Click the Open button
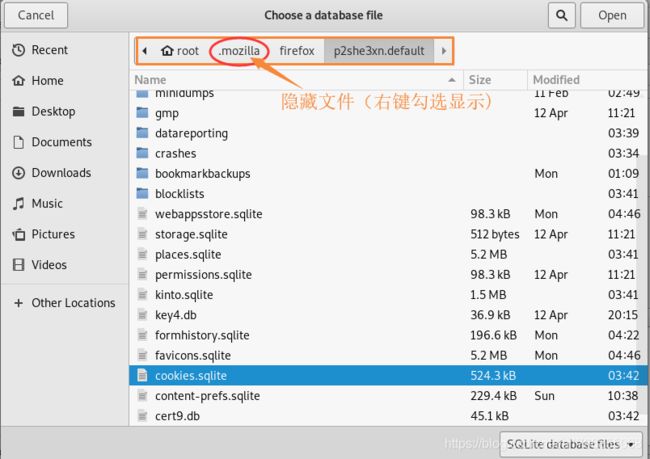This screenshot has width=650, height=459. pyautogui.click(x=612, y=15)
